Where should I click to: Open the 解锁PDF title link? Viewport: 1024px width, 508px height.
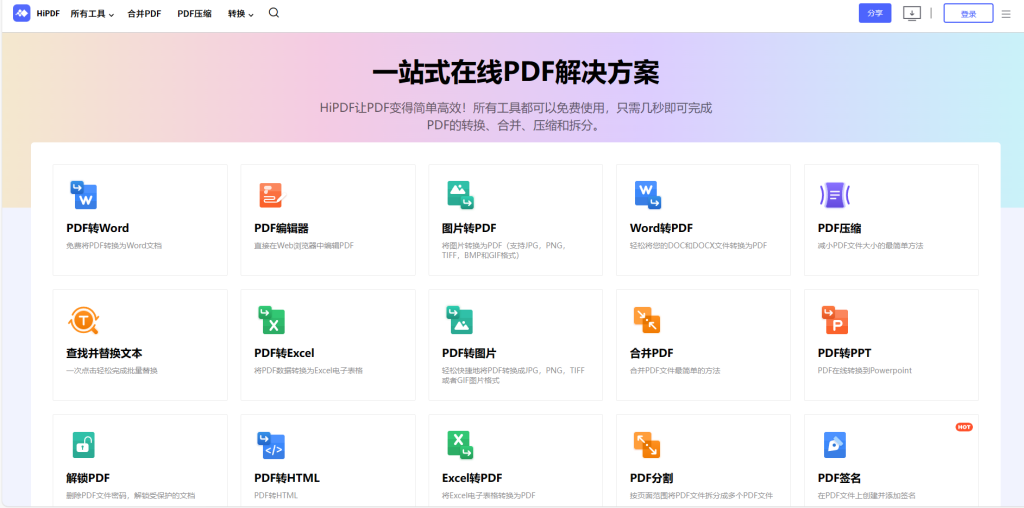click(x=88, y=478)
